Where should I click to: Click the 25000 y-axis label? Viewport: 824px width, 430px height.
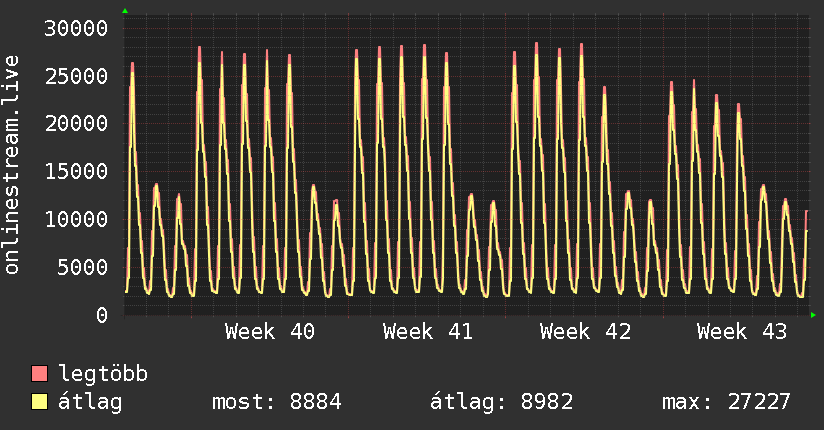pos(76,76)
